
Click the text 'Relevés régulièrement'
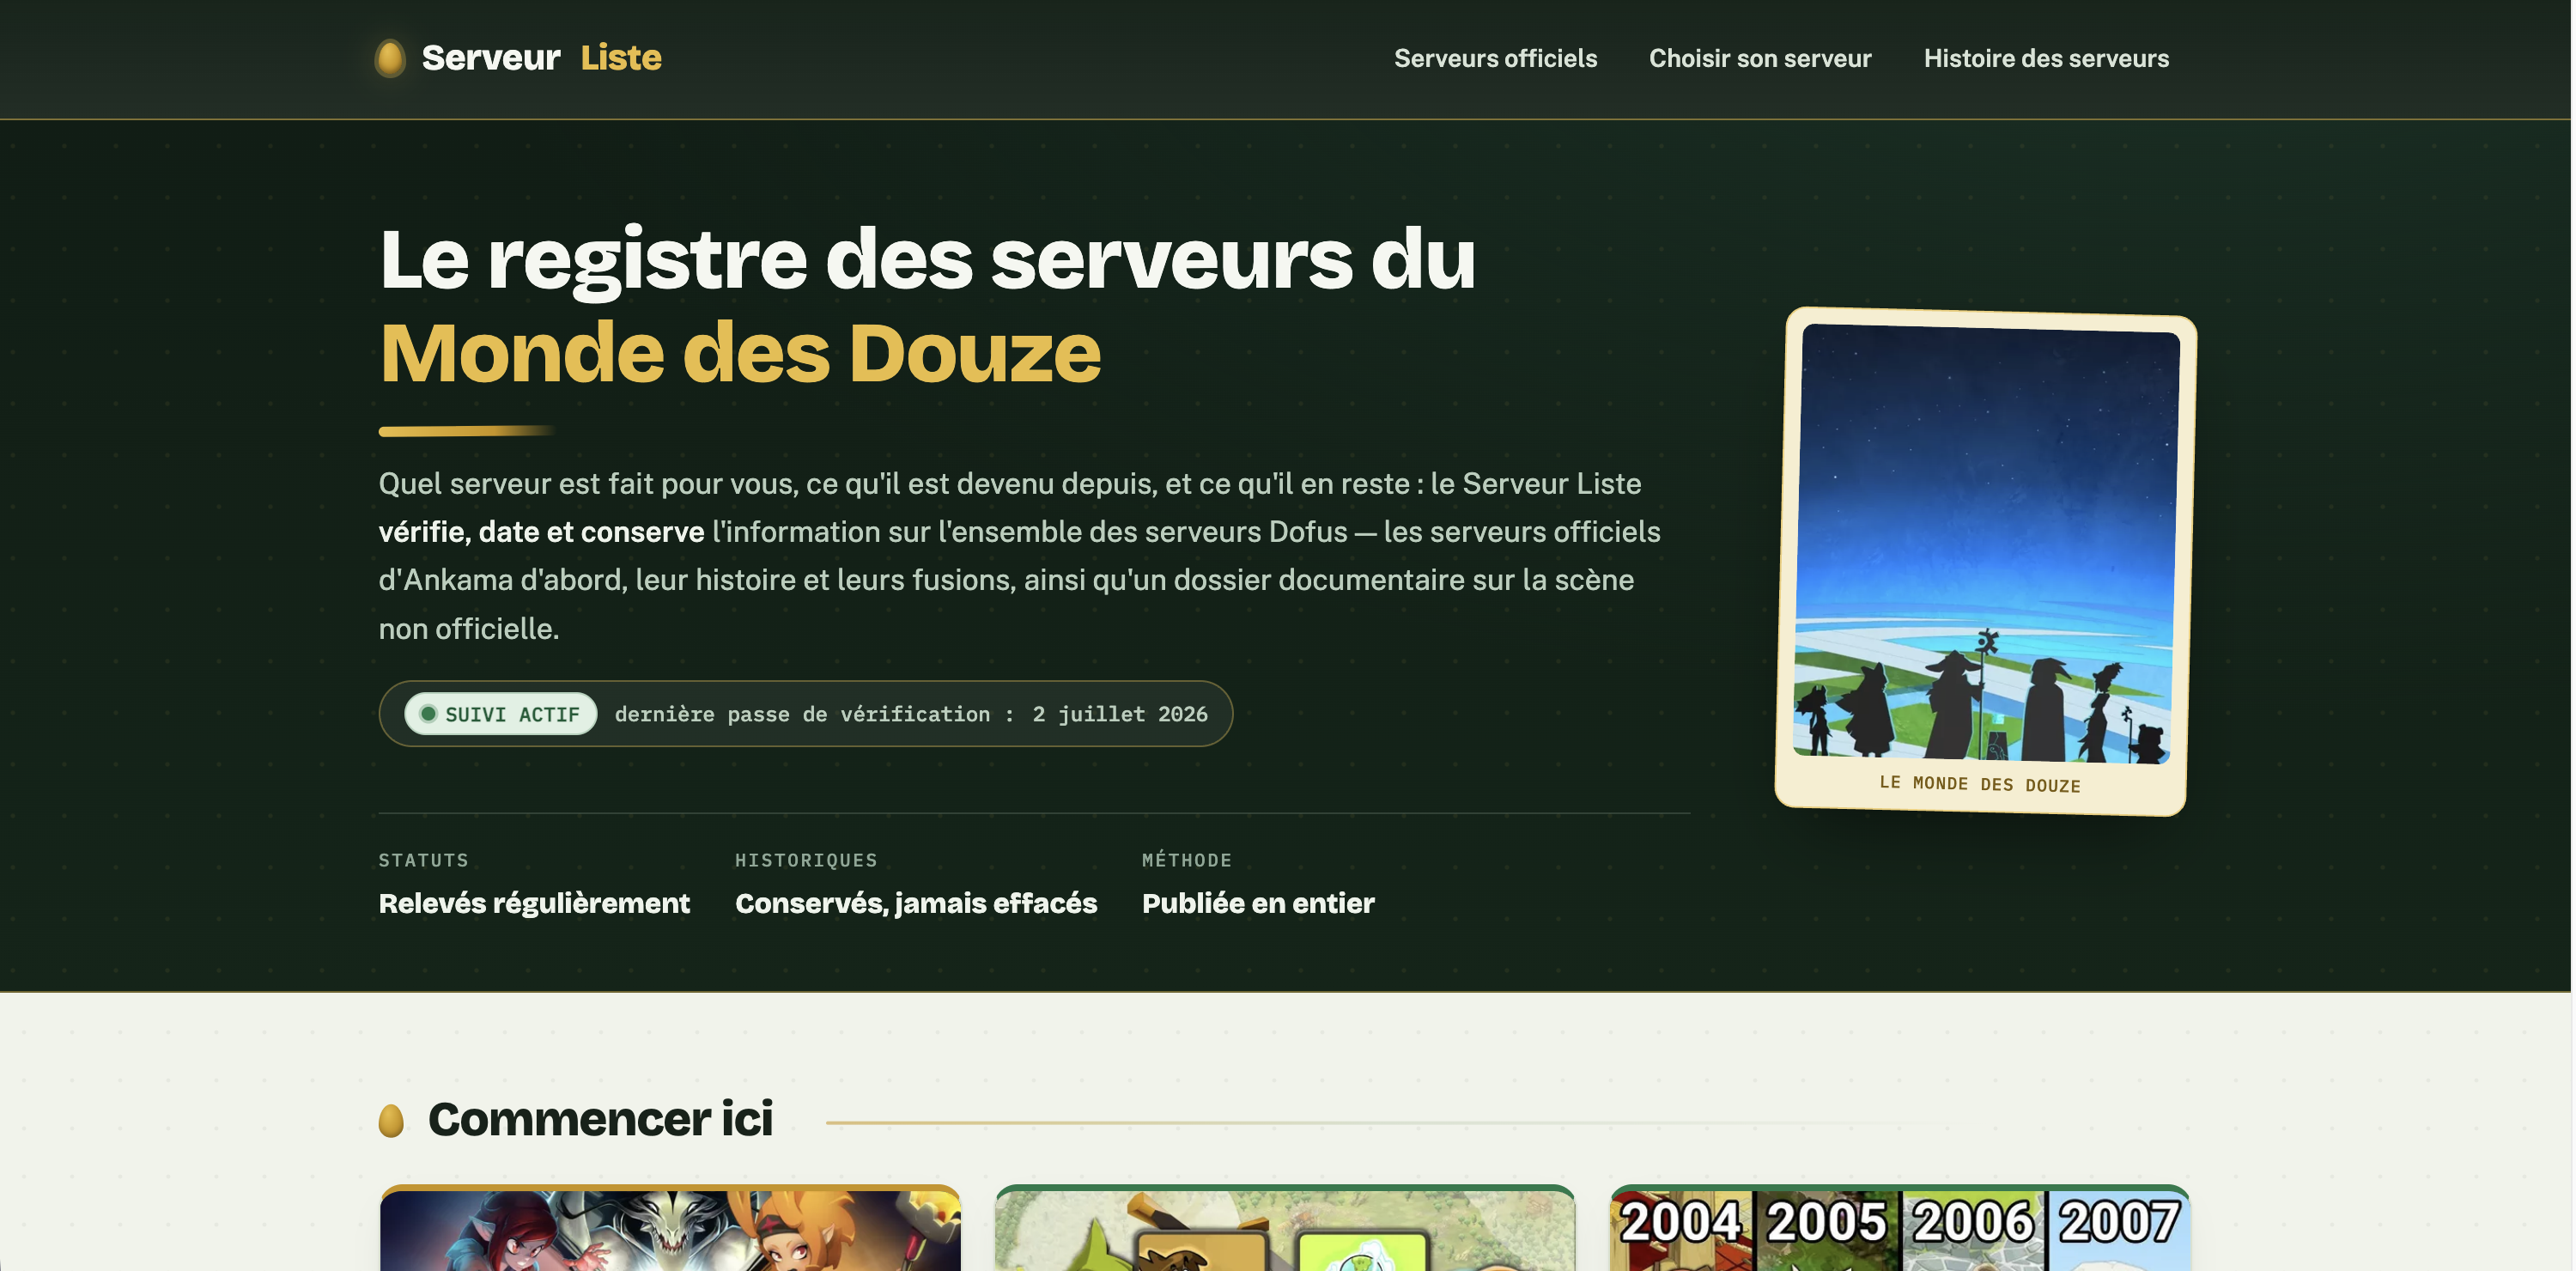tap(534, 903)
